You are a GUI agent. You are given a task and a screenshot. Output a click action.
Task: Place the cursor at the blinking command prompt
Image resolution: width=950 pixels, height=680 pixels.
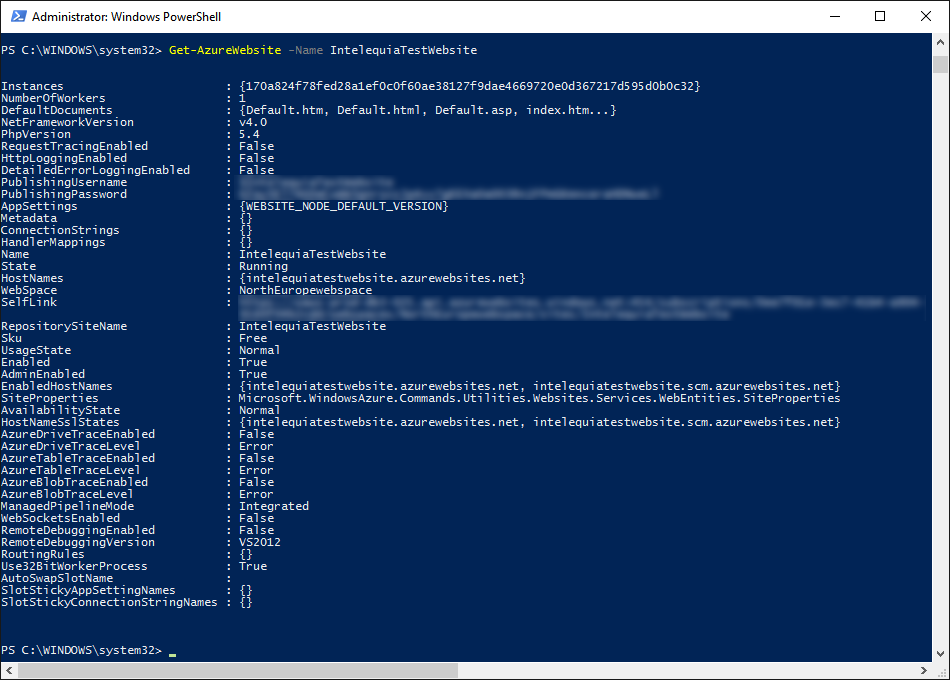click(x=170, y=650)
